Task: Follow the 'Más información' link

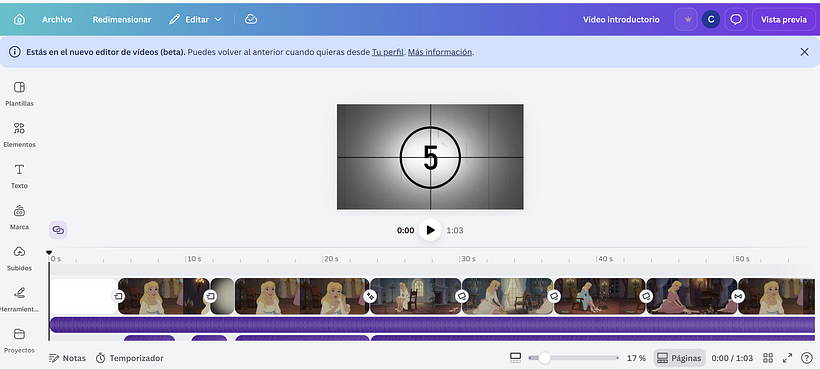Action: click(440, 52)
